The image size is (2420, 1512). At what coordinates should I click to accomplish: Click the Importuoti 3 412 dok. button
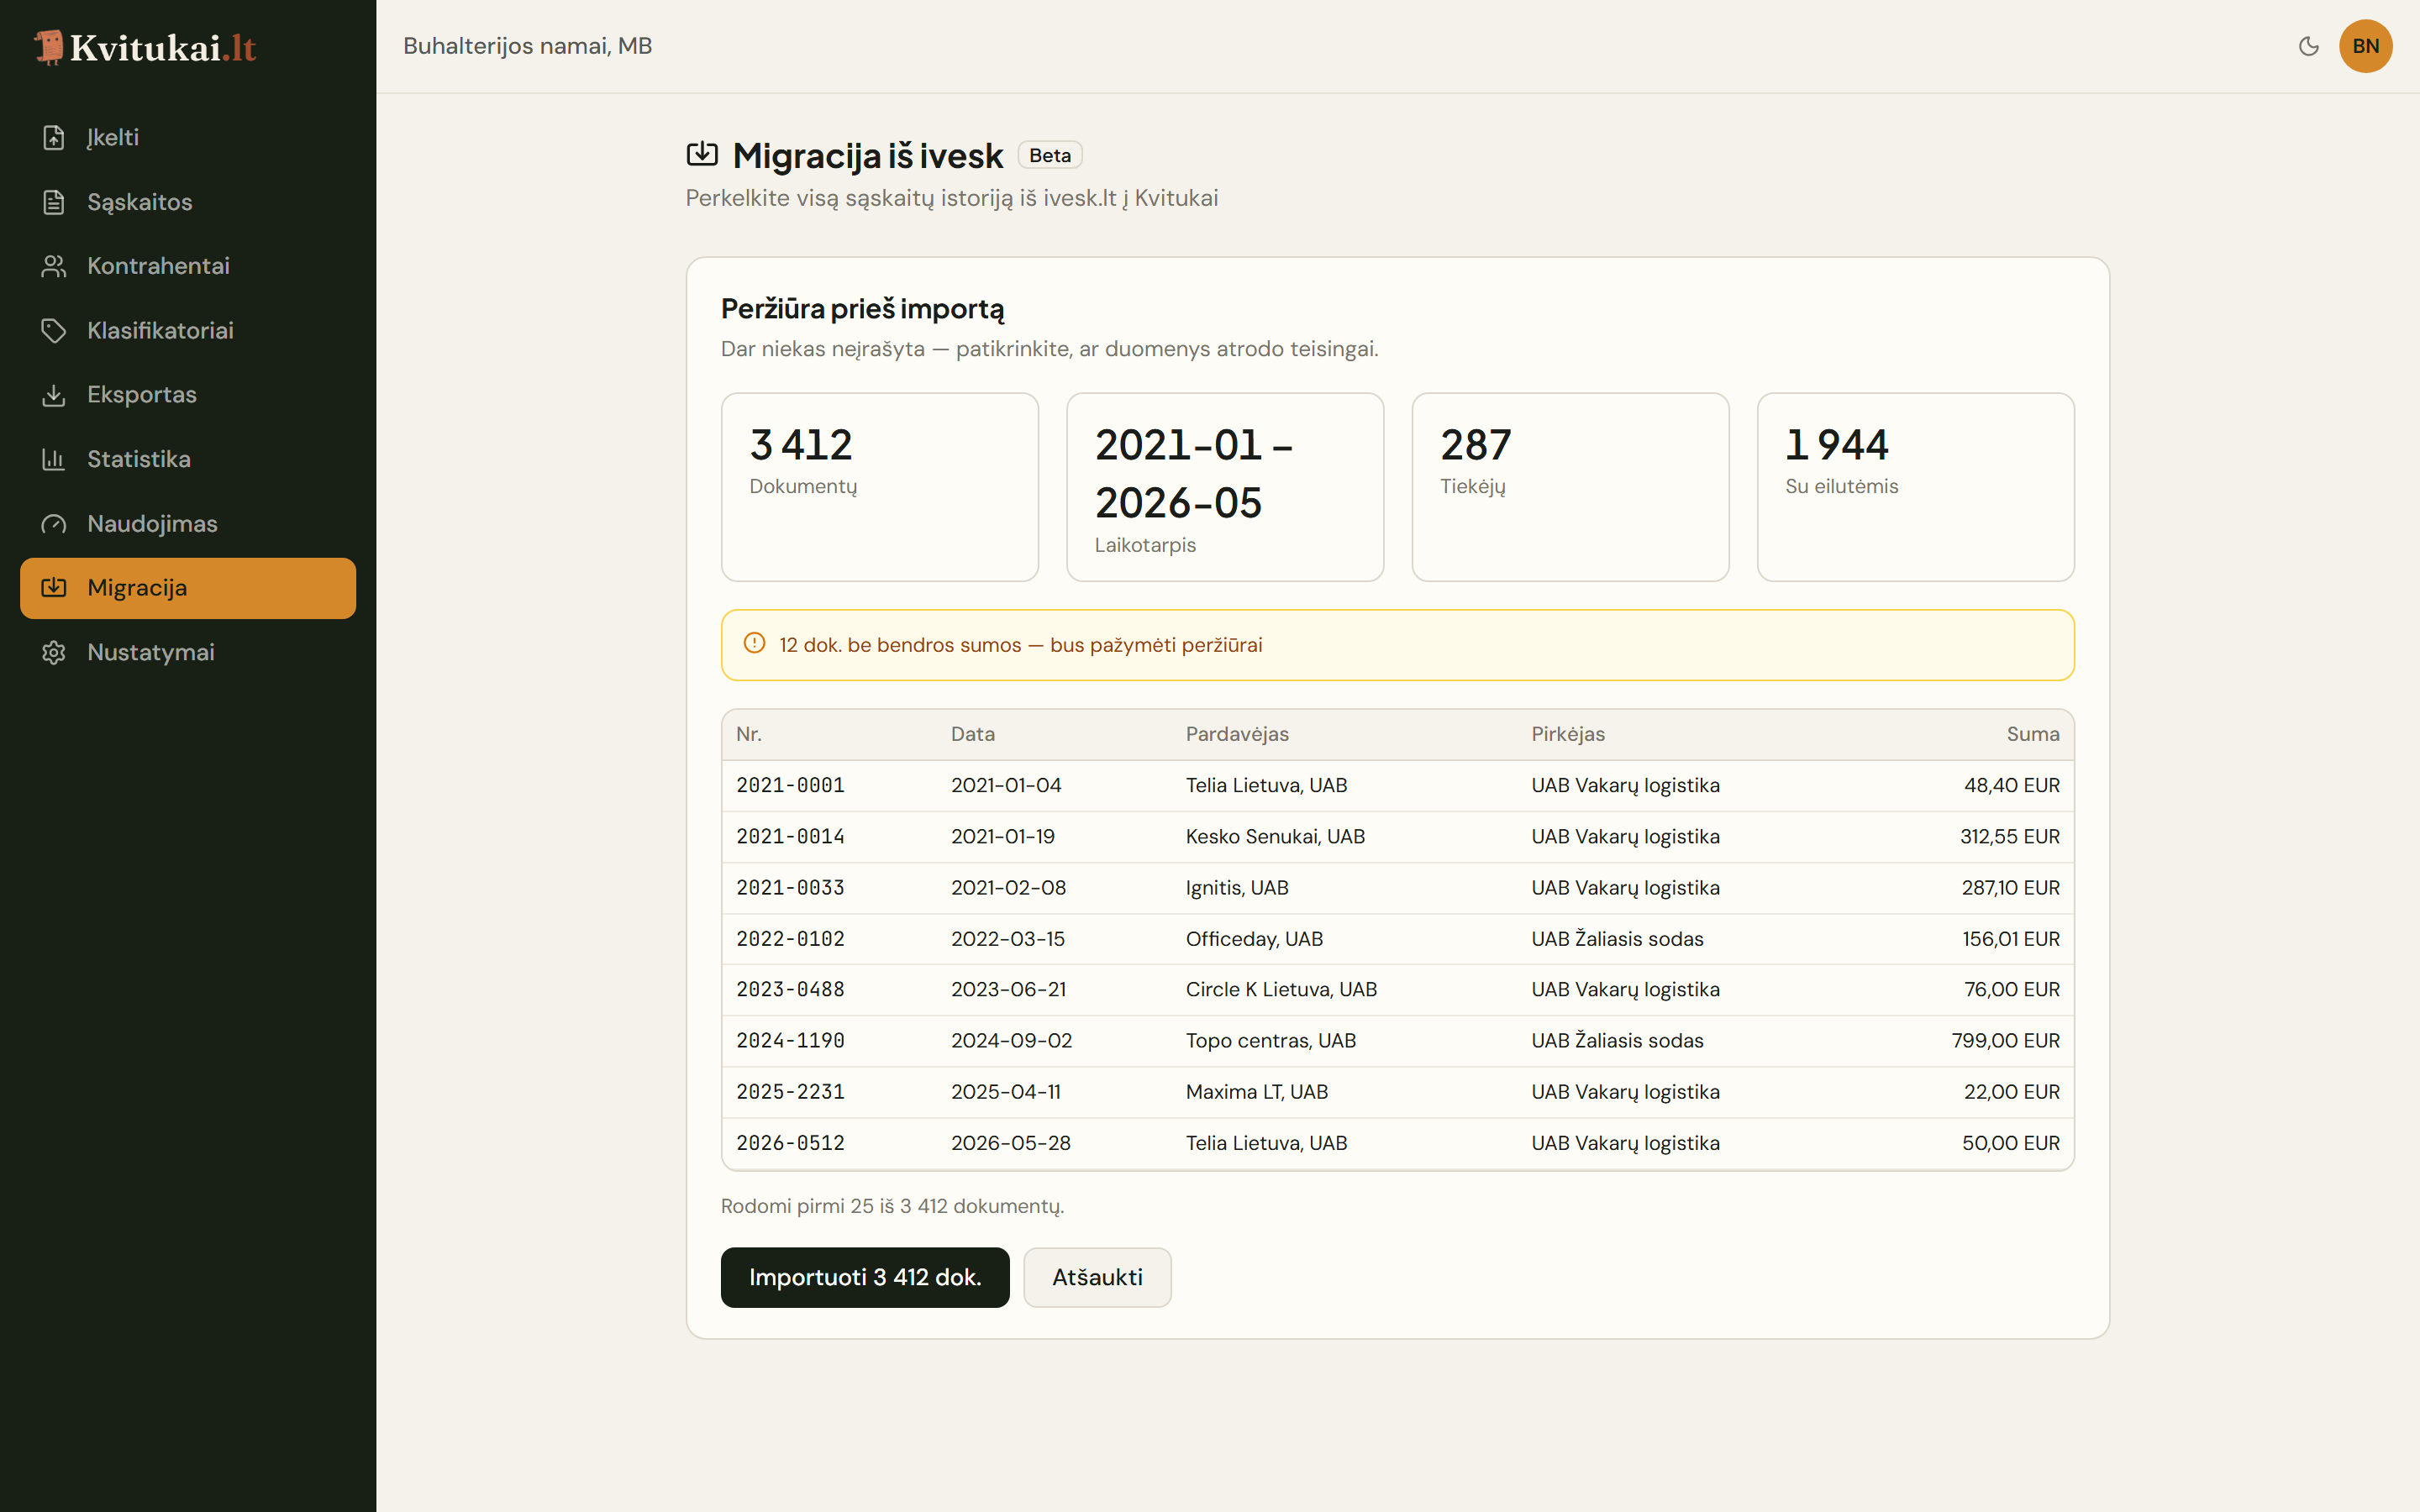click(x=865, y=1277)
